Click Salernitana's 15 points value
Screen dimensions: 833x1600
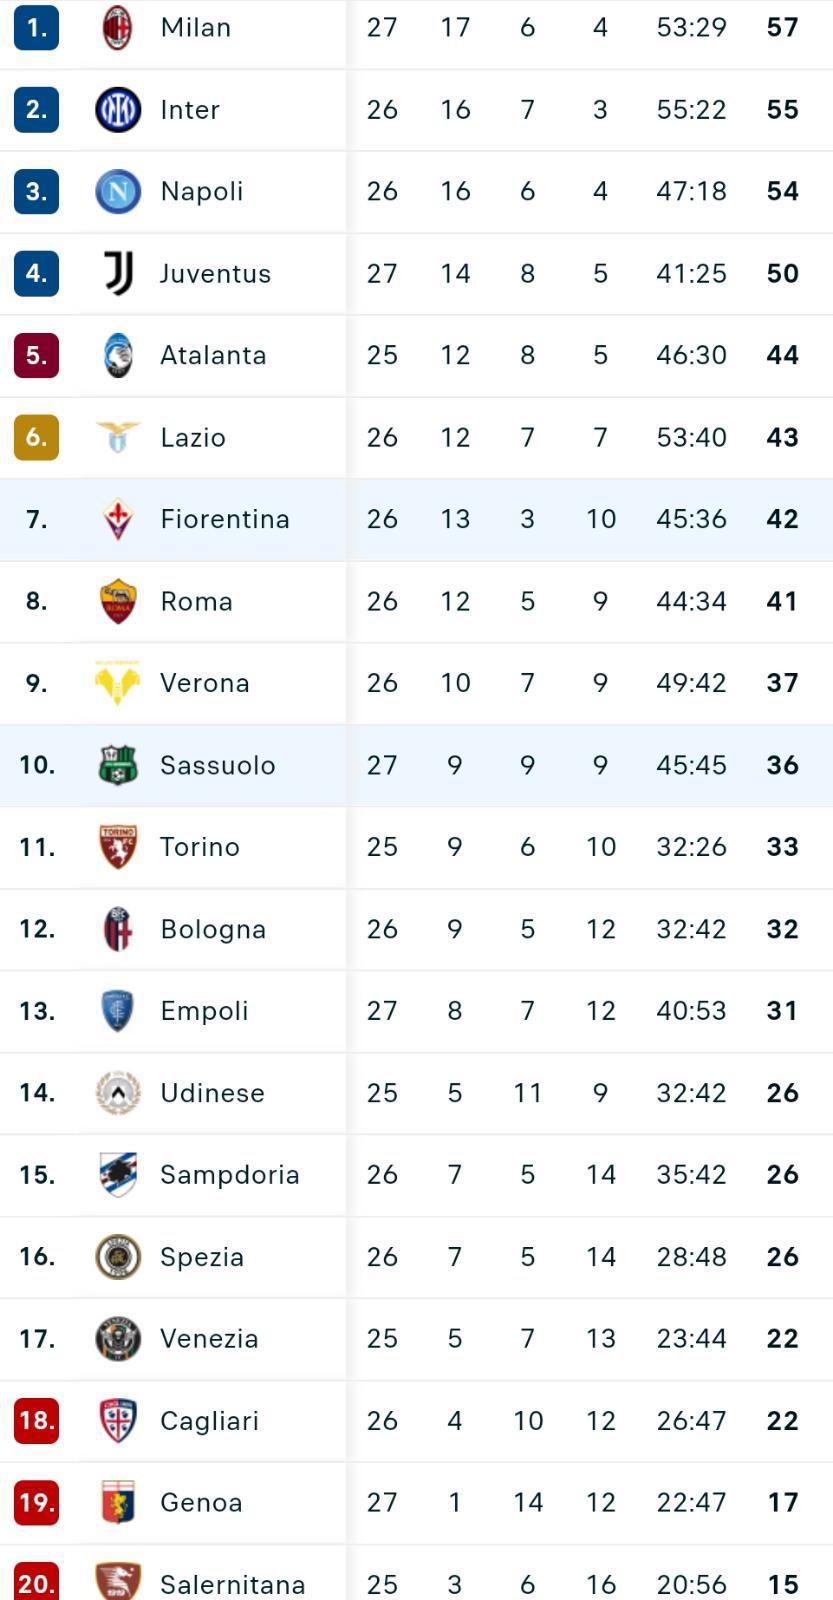pyautogui.click(x=783, y=1584)
